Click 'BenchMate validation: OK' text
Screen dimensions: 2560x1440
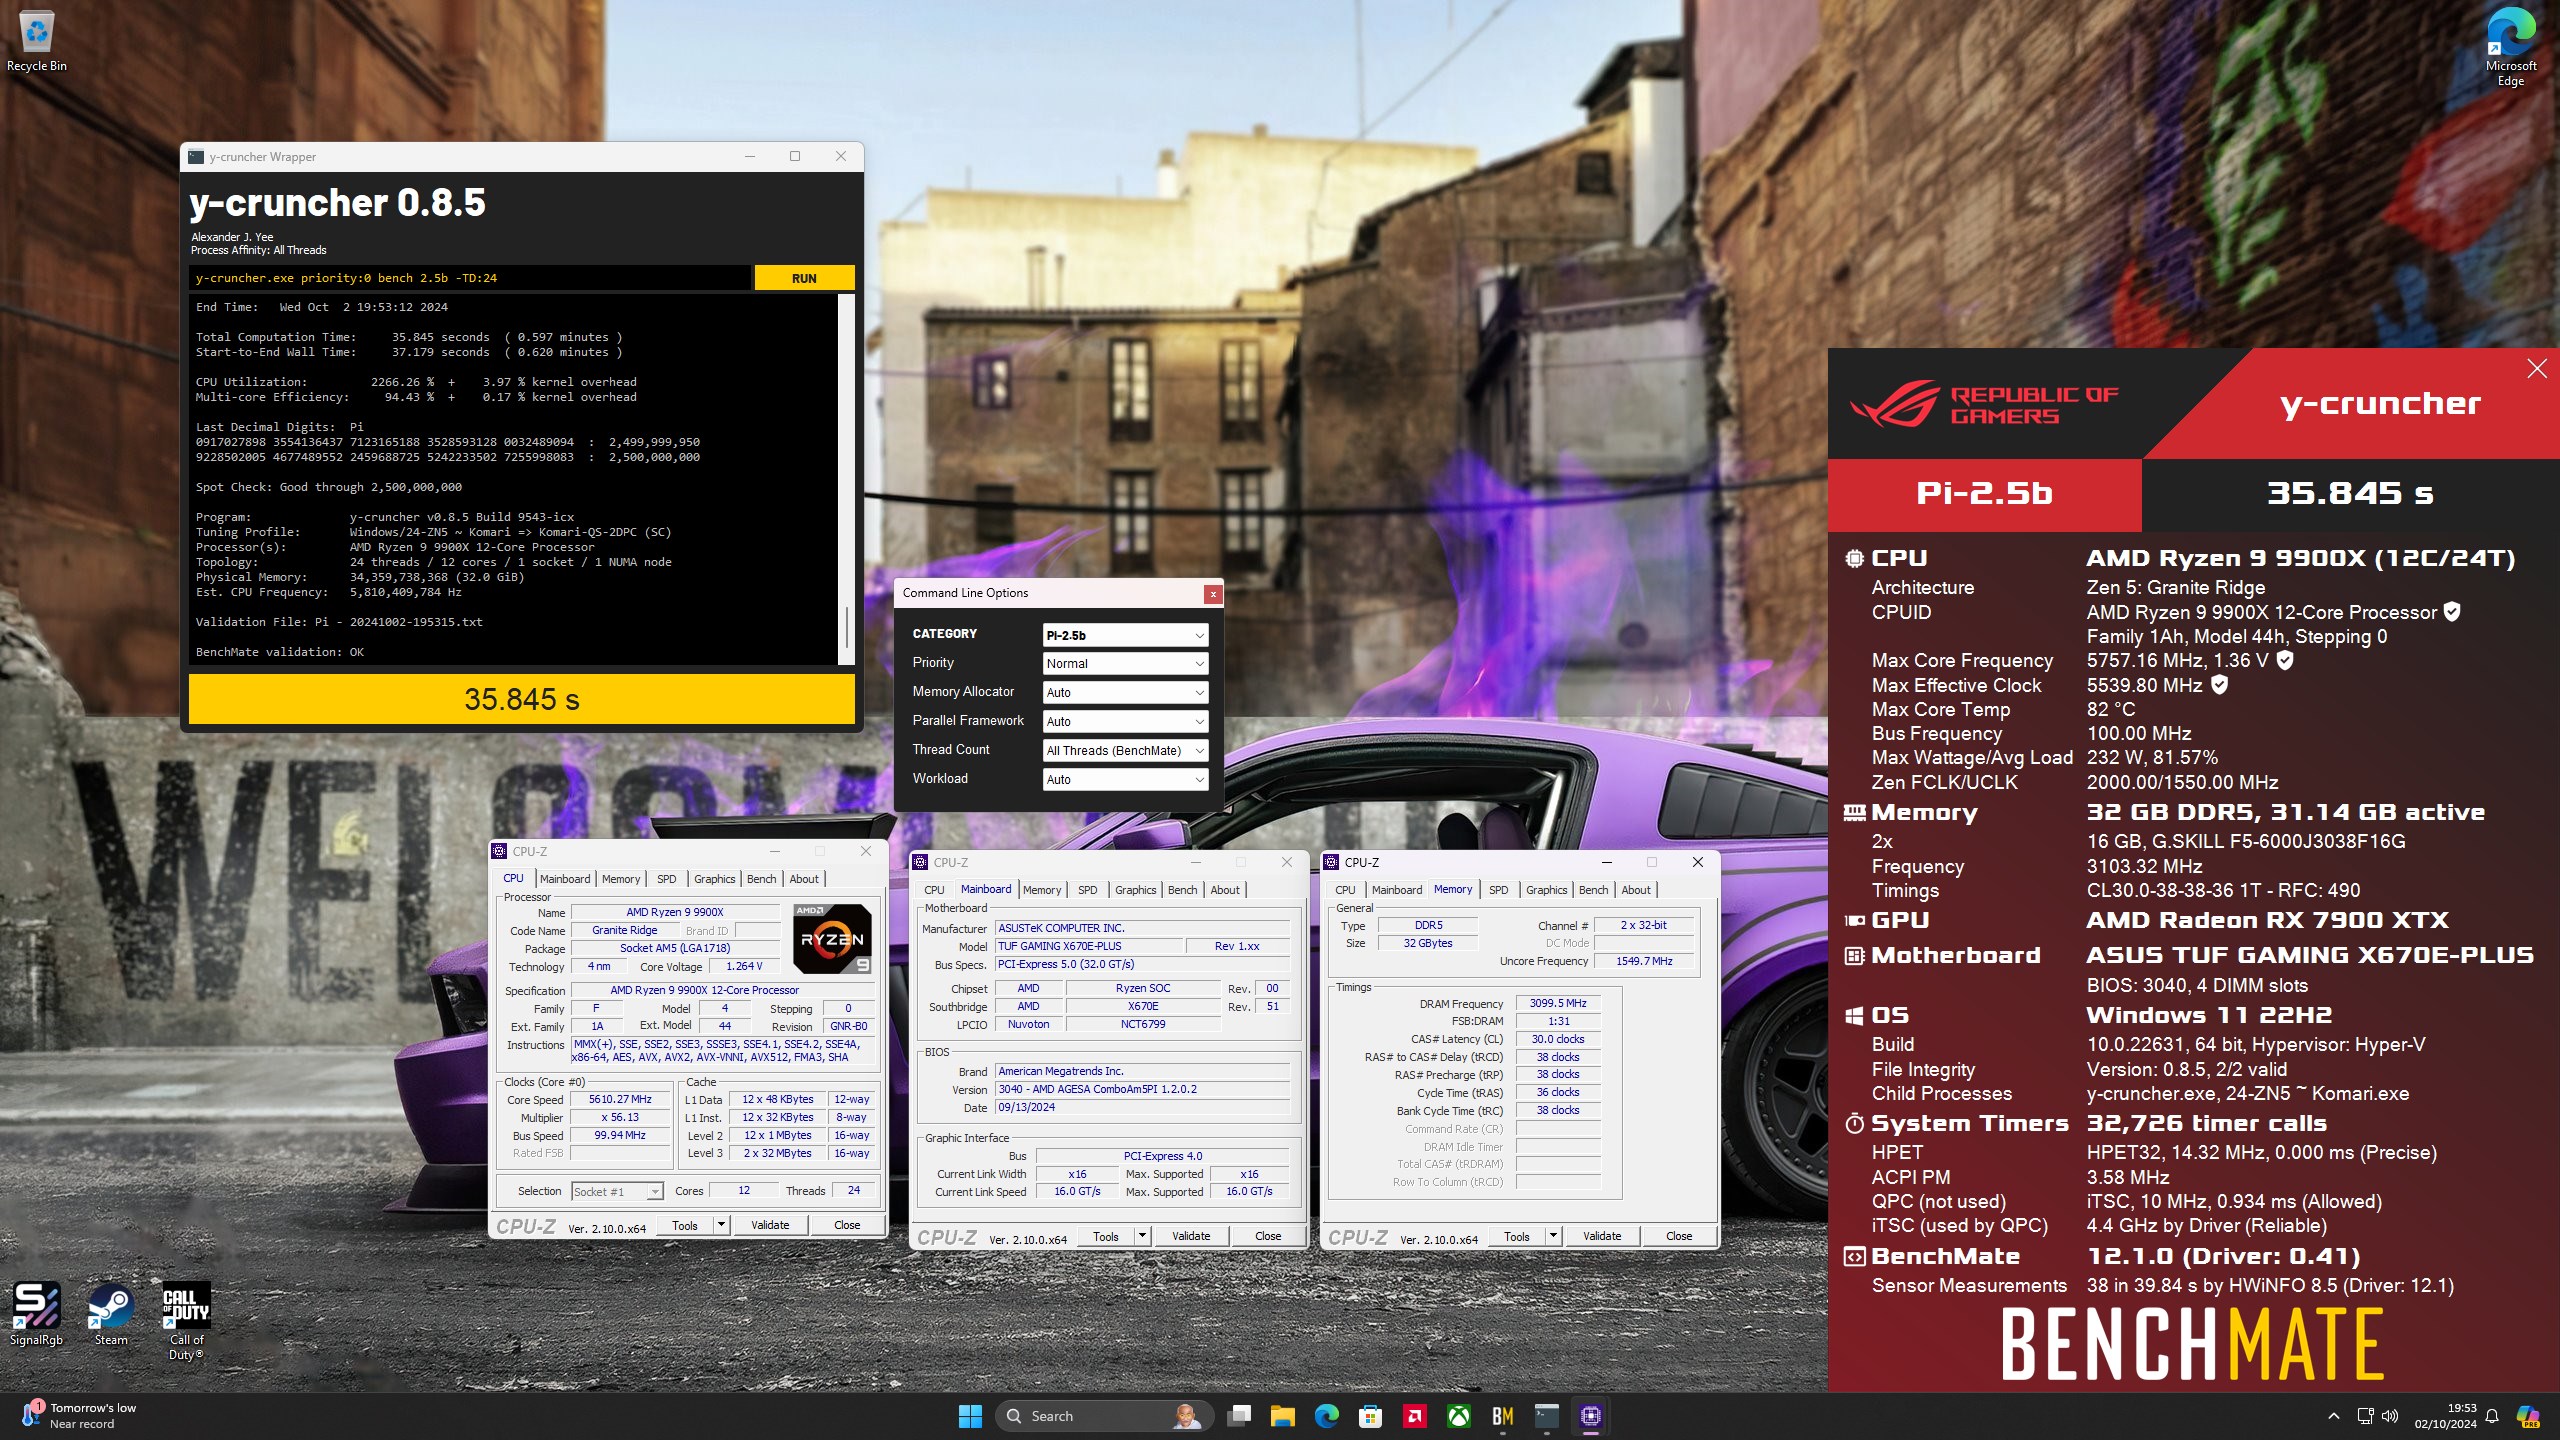(280, 652)
